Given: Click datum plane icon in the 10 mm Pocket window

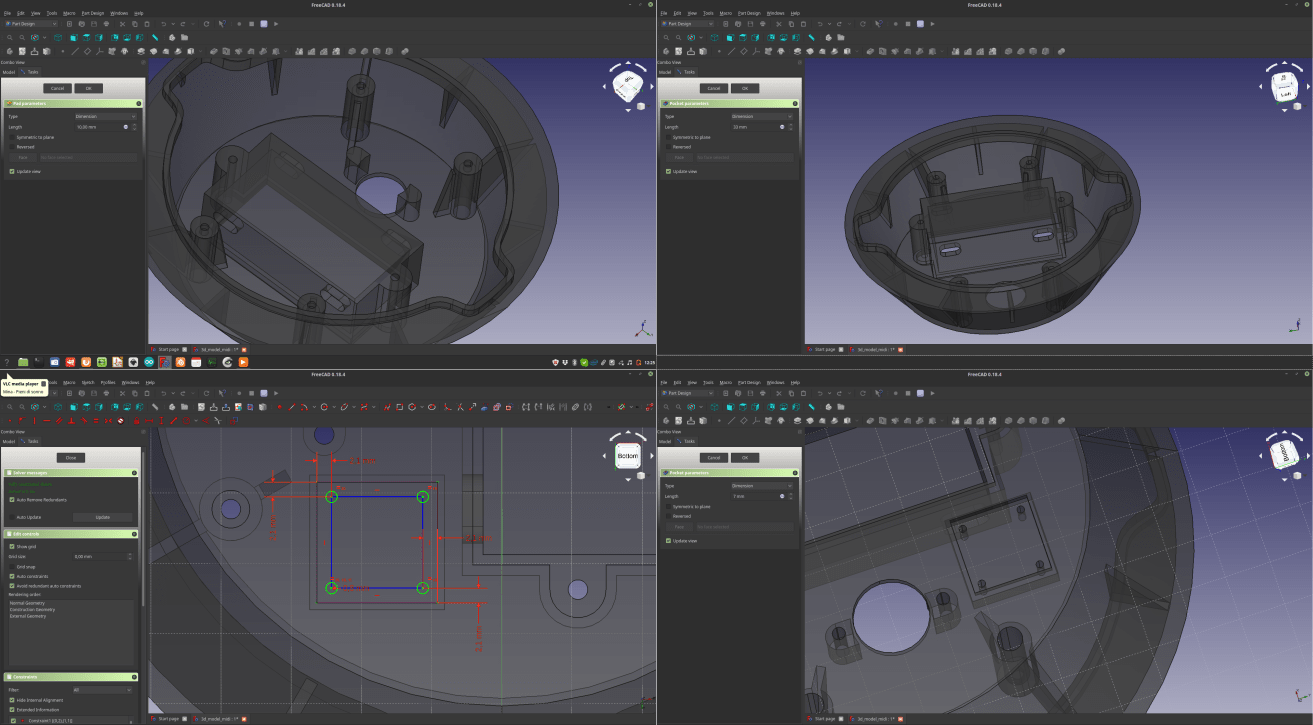Looking at the screenshot, I should point(744,51).
